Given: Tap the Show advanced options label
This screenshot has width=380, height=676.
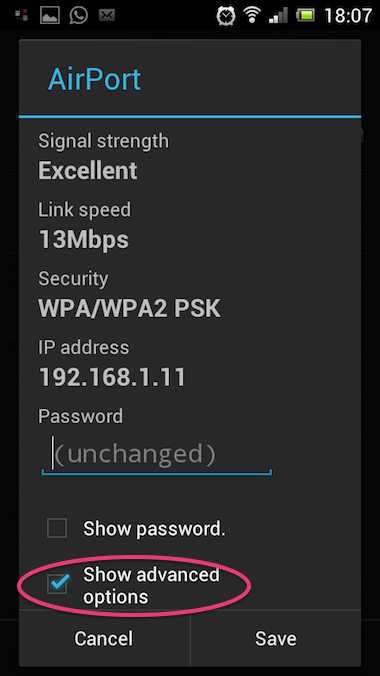Looking at the screenshot, I should (151, 586).
